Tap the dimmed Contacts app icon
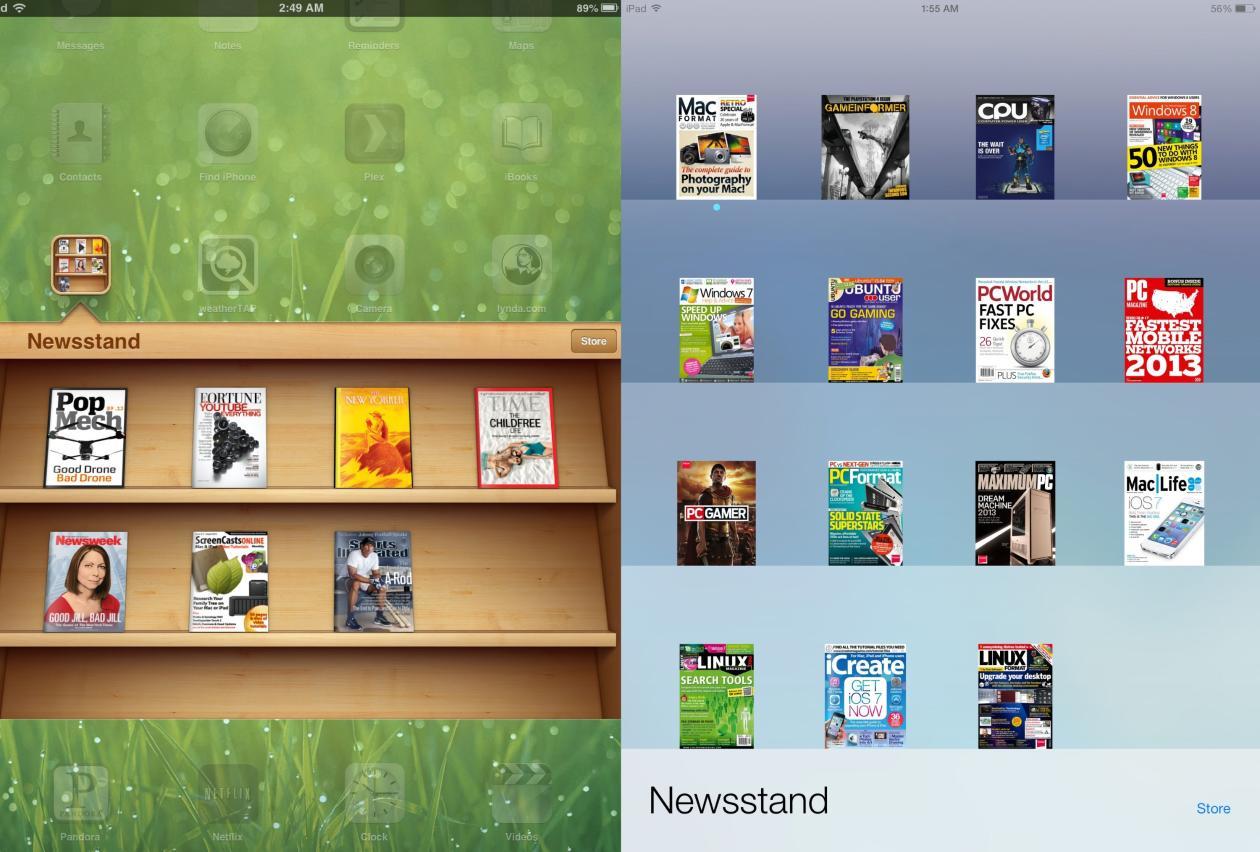The width and height of the screenshot is (1260, 852). click(81, 133)
